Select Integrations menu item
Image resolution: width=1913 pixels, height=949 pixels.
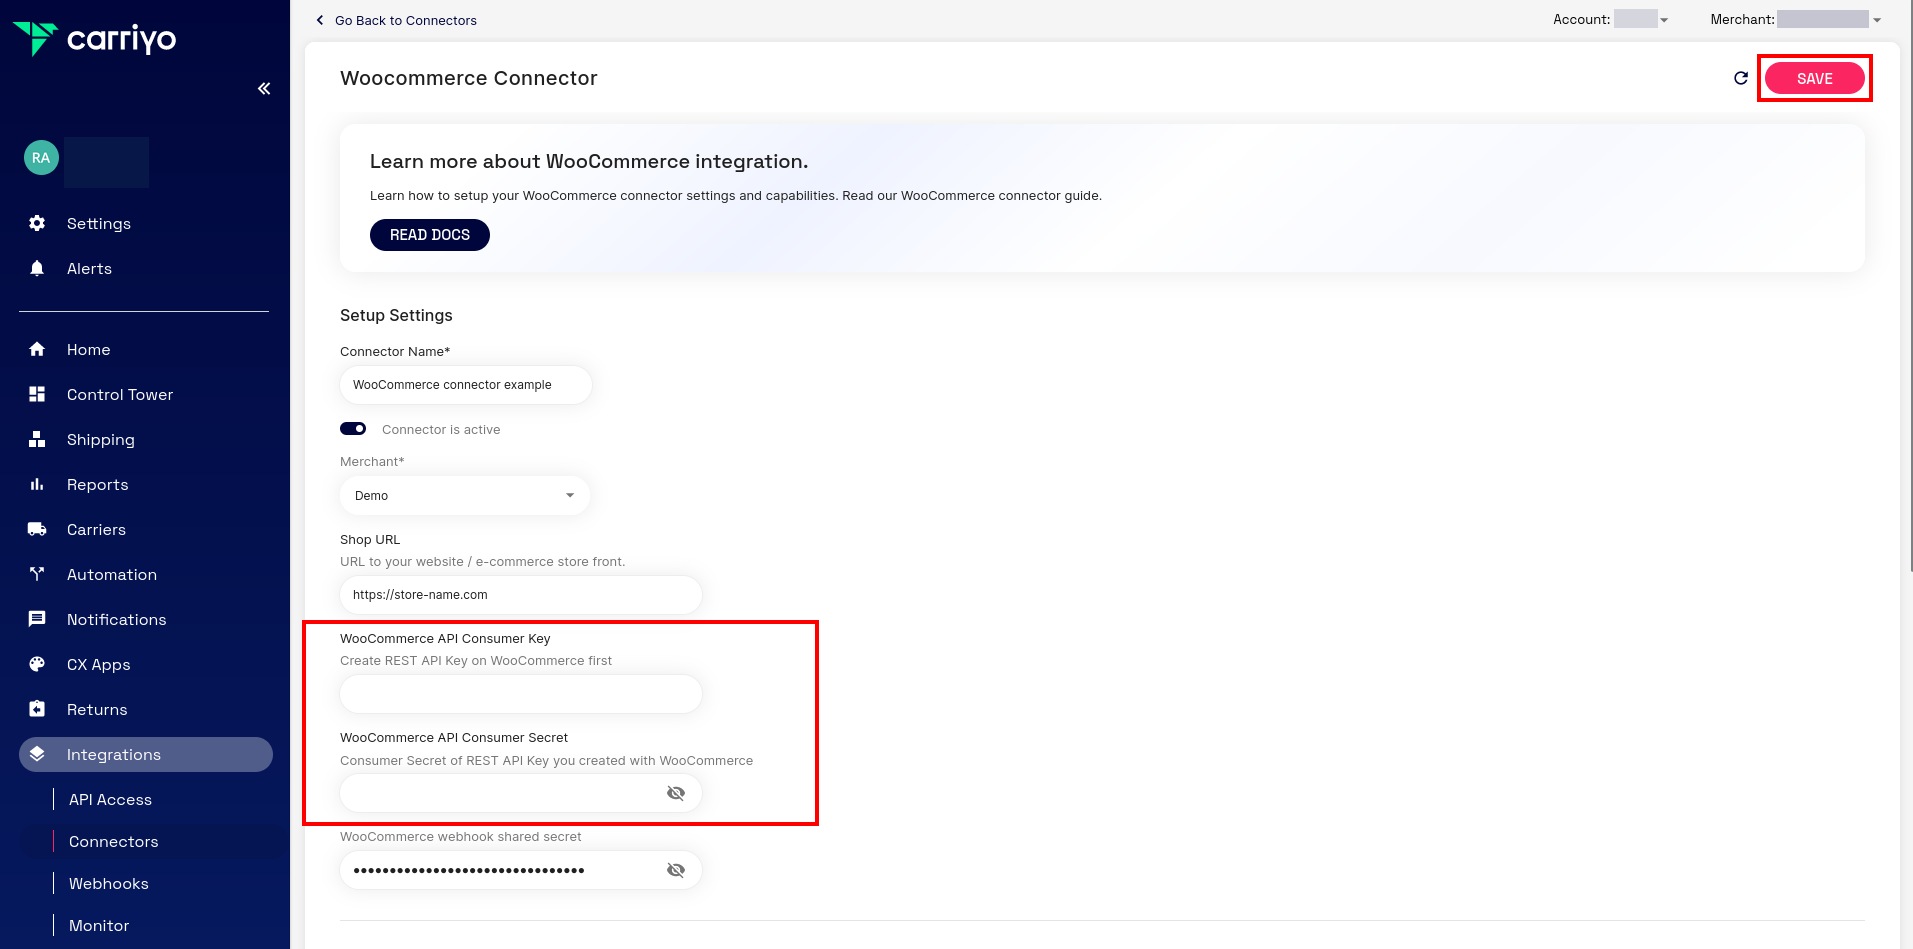146,754
